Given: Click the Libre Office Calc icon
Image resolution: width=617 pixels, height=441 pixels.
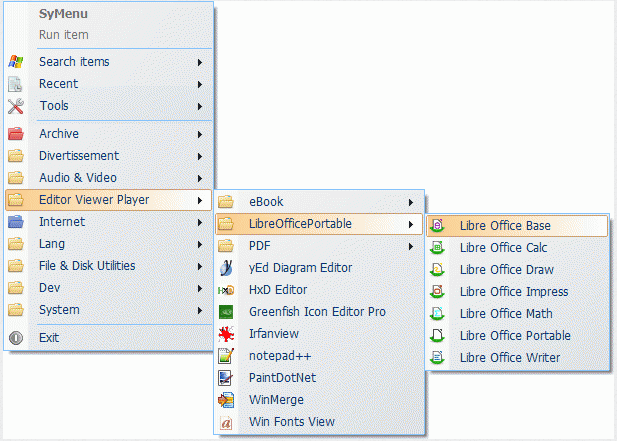Looking at the screenshot, I should point(437,247).
